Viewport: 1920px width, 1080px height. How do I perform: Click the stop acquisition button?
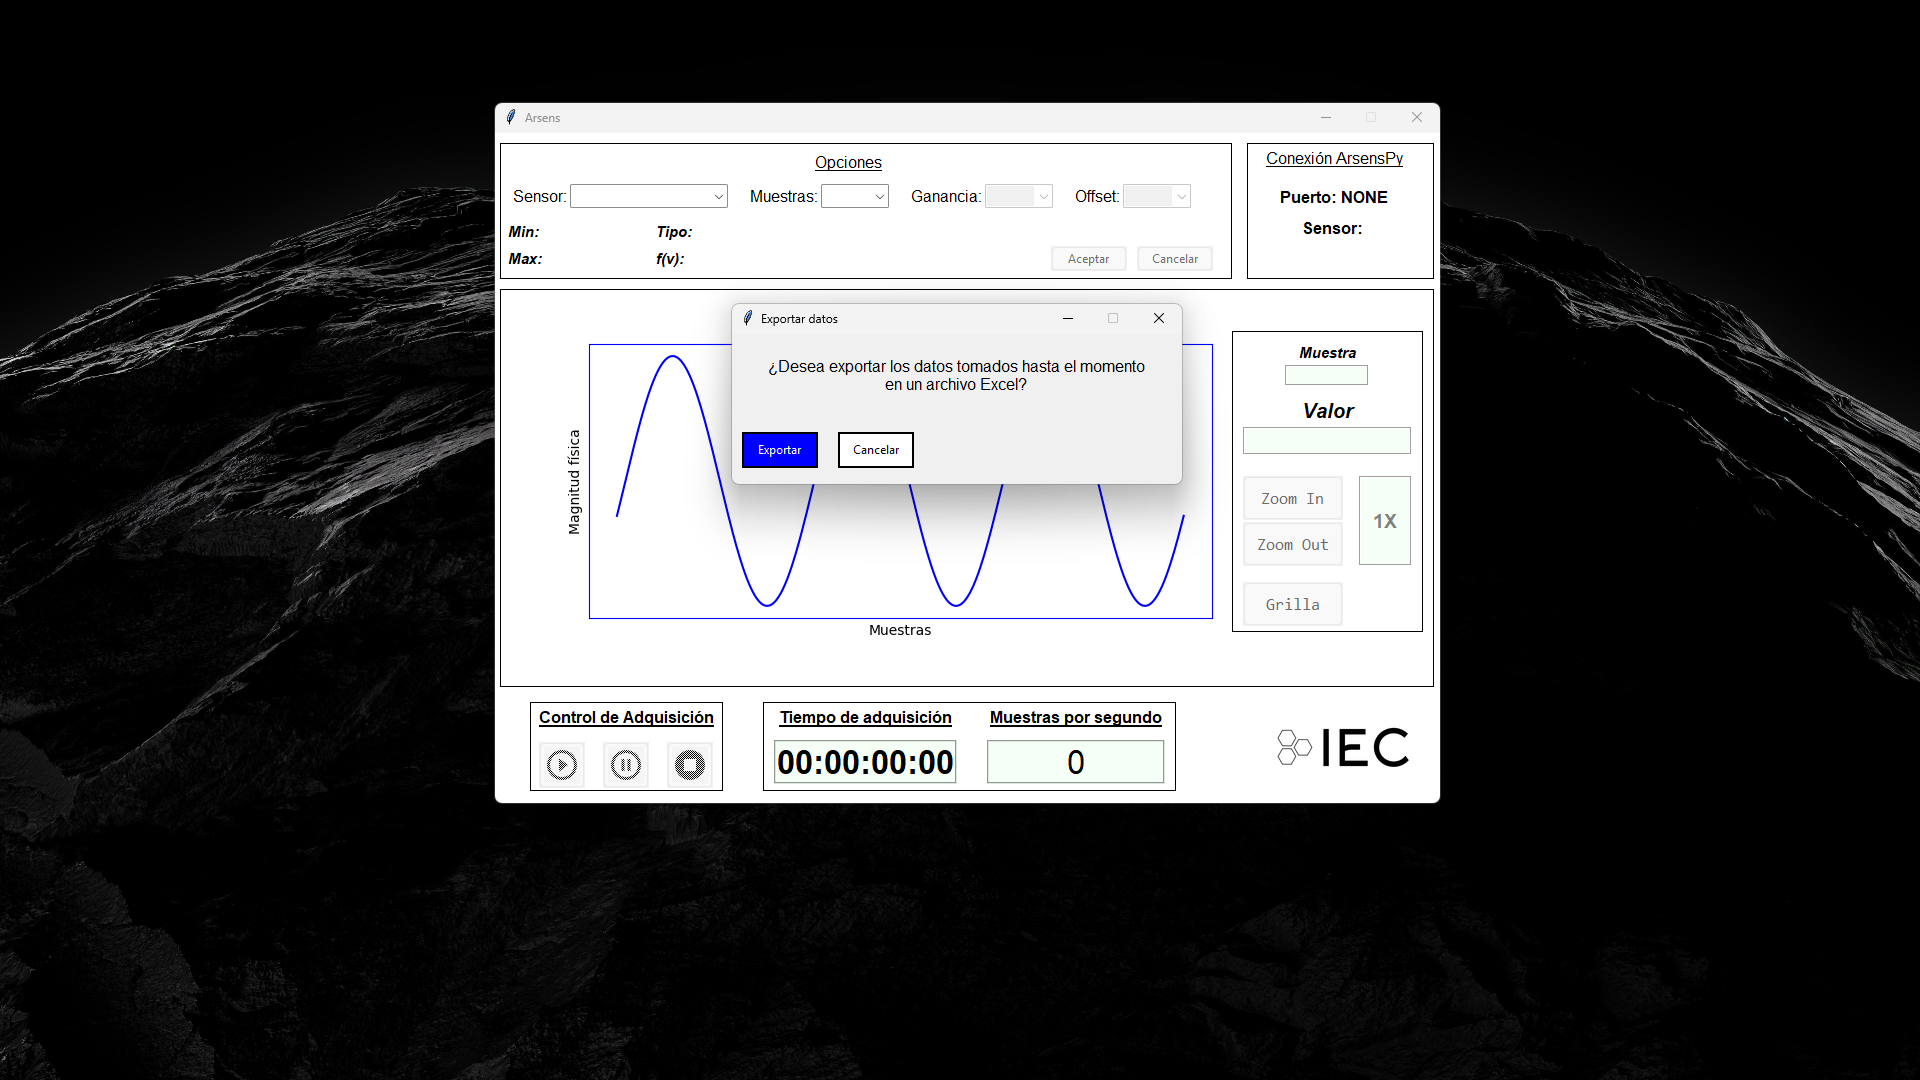pos(690,765)
